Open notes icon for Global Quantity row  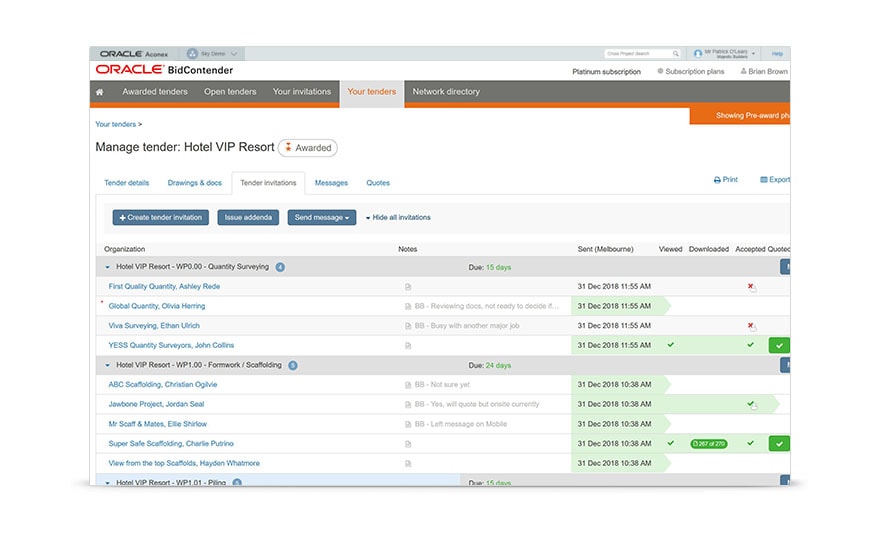[x=408, y=306]
